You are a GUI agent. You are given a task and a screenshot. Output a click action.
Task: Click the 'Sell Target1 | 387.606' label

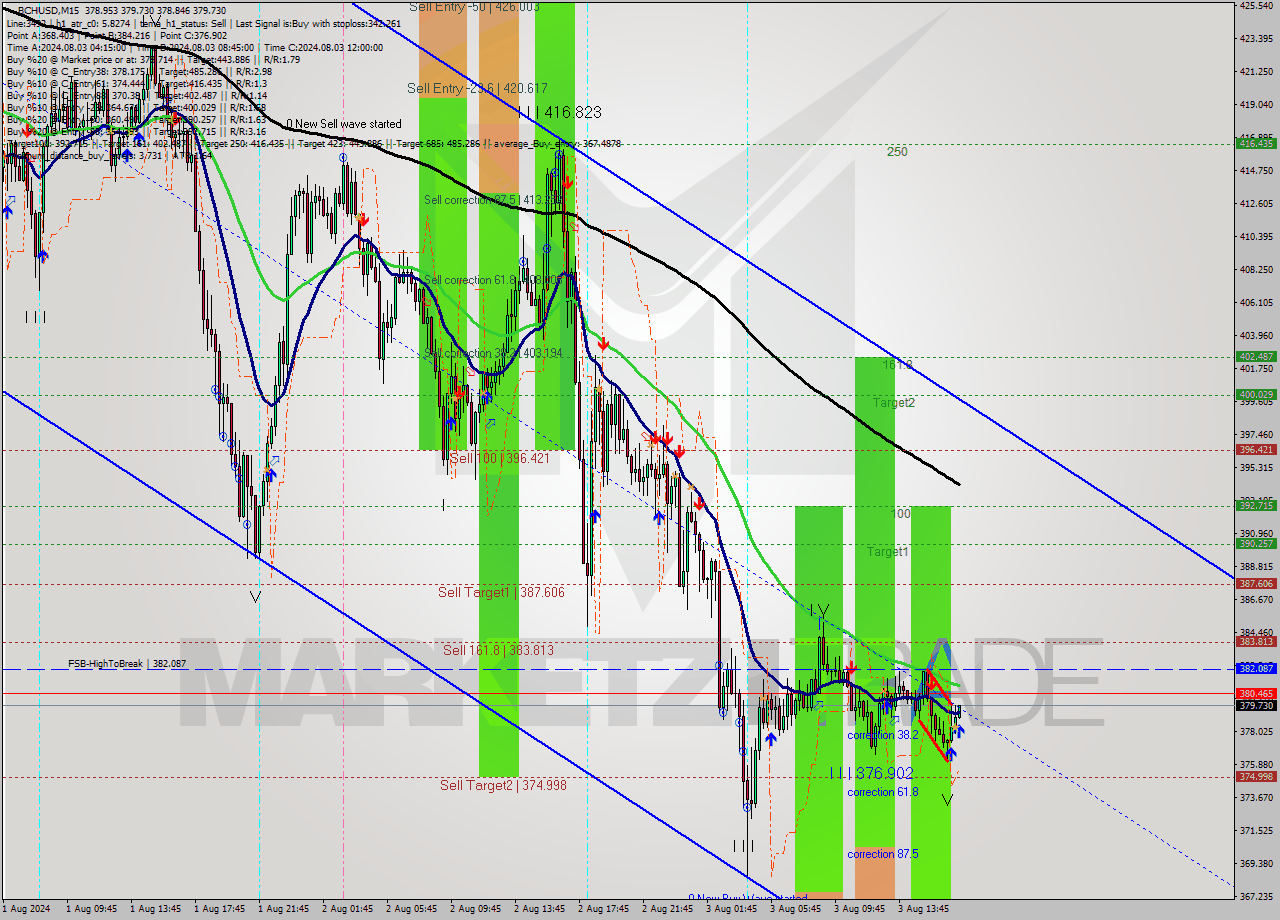pos(501,593)
